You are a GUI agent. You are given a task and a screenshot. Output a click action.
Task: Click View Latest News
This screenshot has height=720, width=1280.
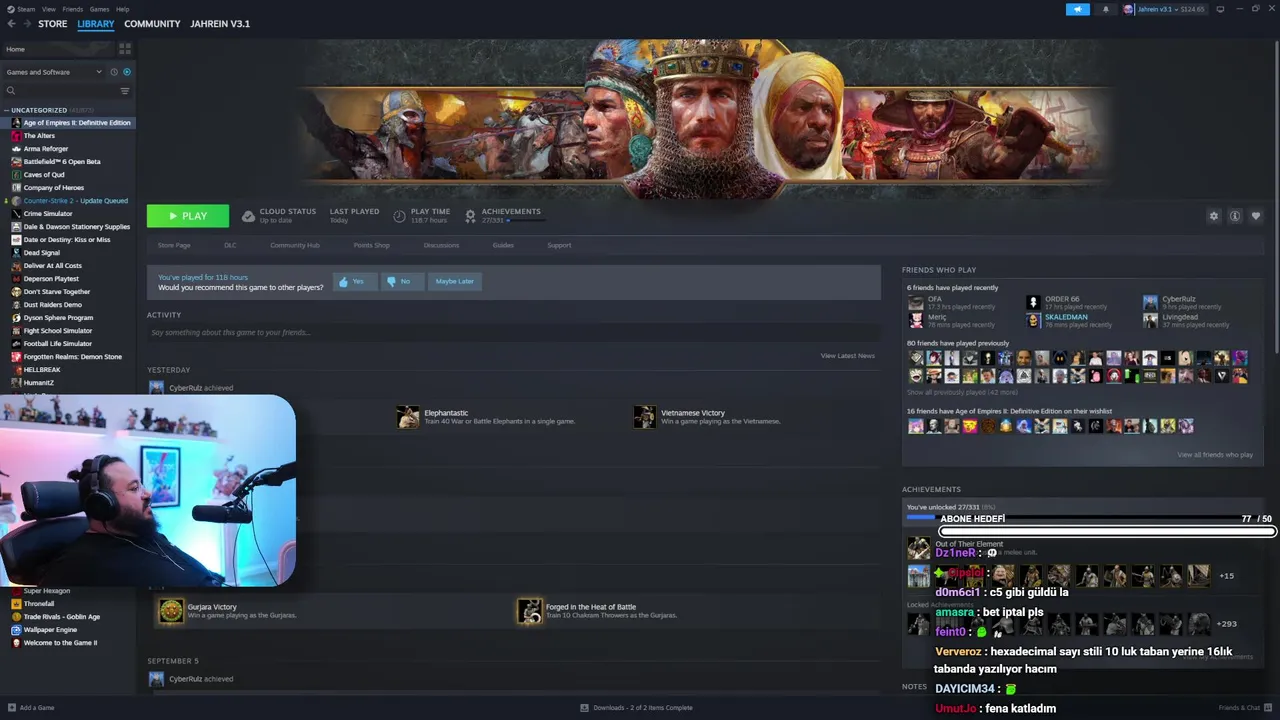point(848,356)
